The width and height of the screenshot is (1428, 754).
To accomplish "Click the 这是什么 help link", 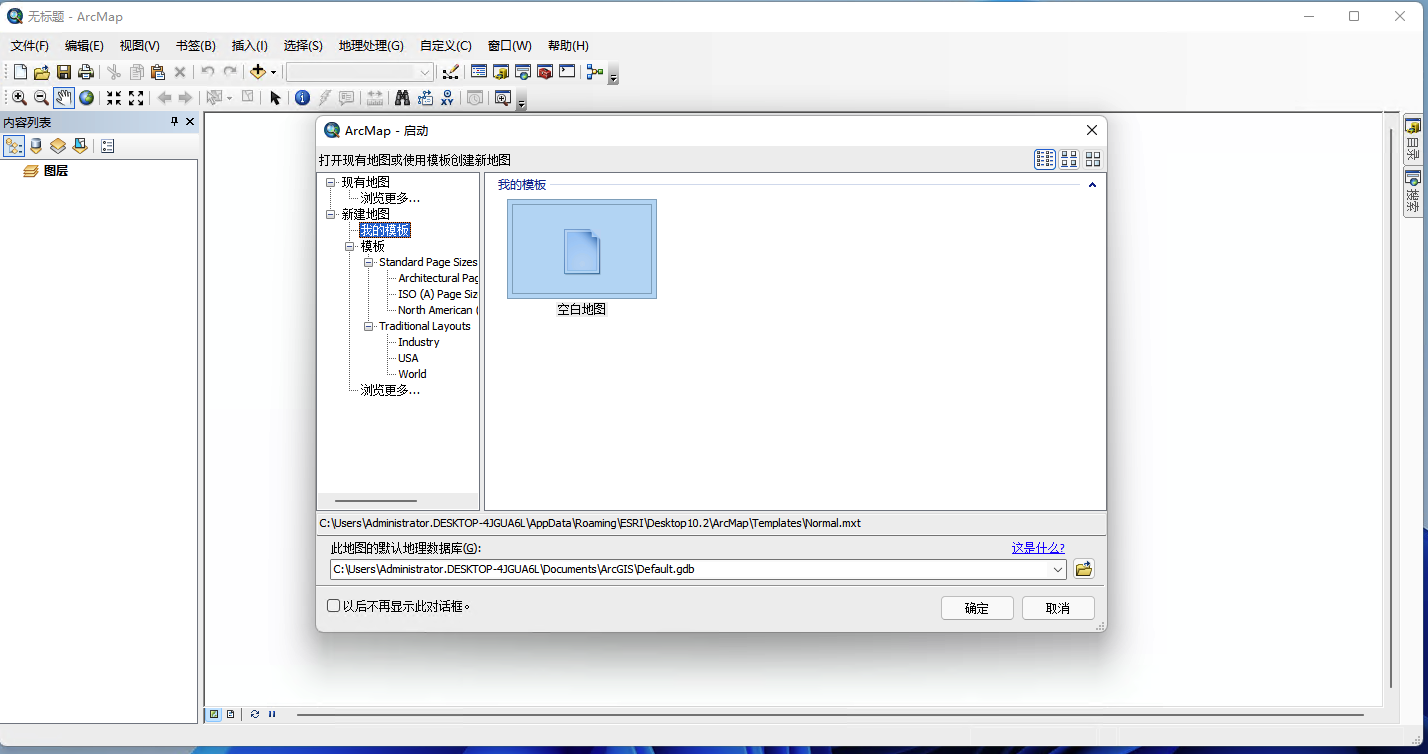I will tap(1037, 547).
